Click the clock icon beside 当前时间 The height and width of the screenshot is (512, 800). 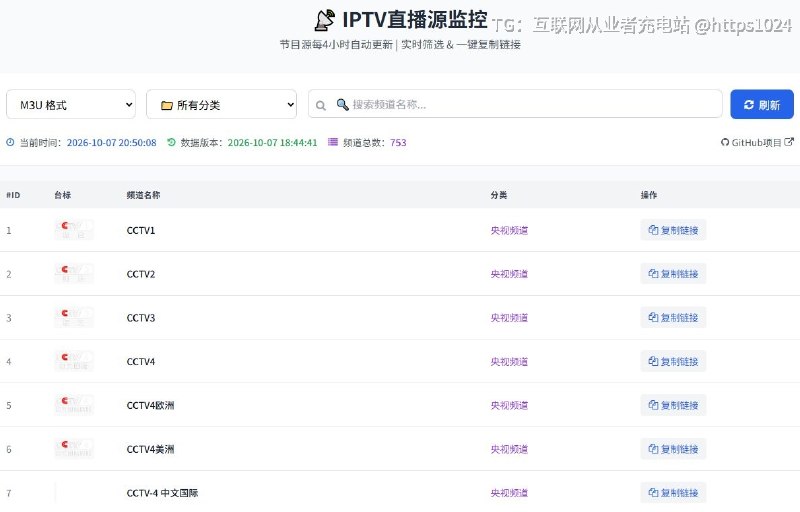pos(10,142)
